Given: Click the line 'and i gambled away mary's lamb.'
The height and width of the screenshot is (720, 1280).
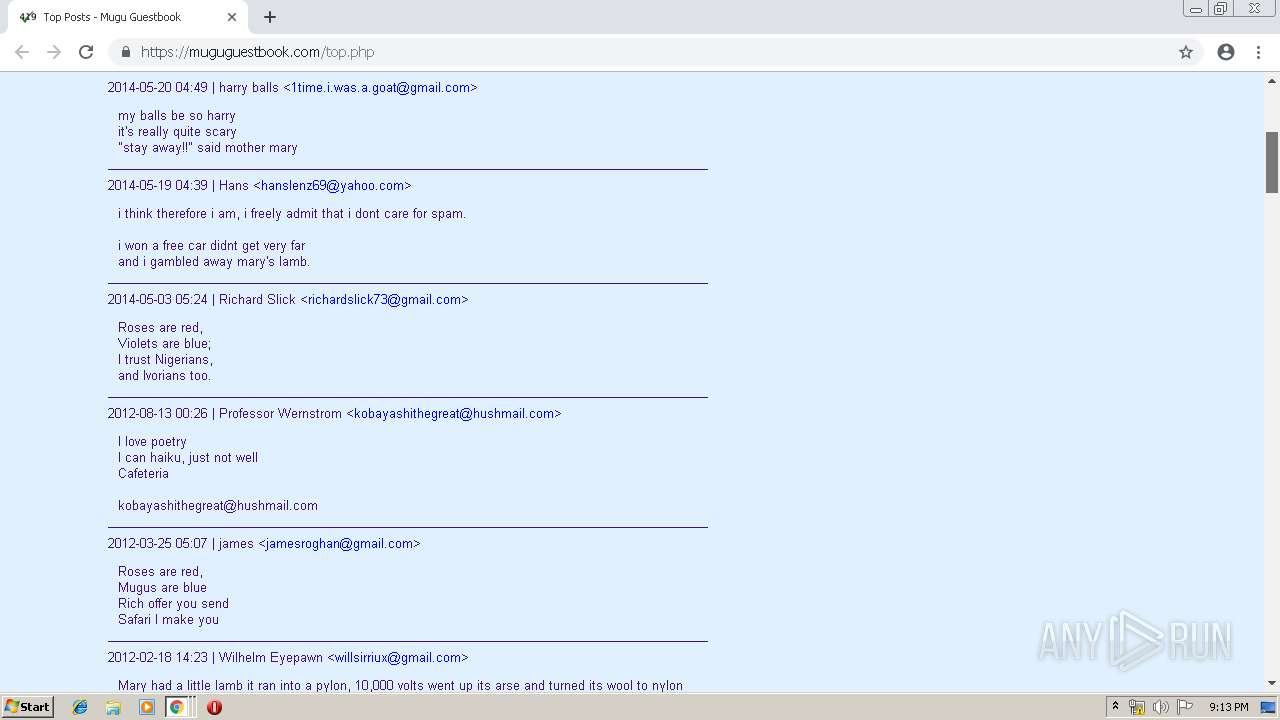Looking at the screenshot, I should pyautogui.click(x=214, y=262).
